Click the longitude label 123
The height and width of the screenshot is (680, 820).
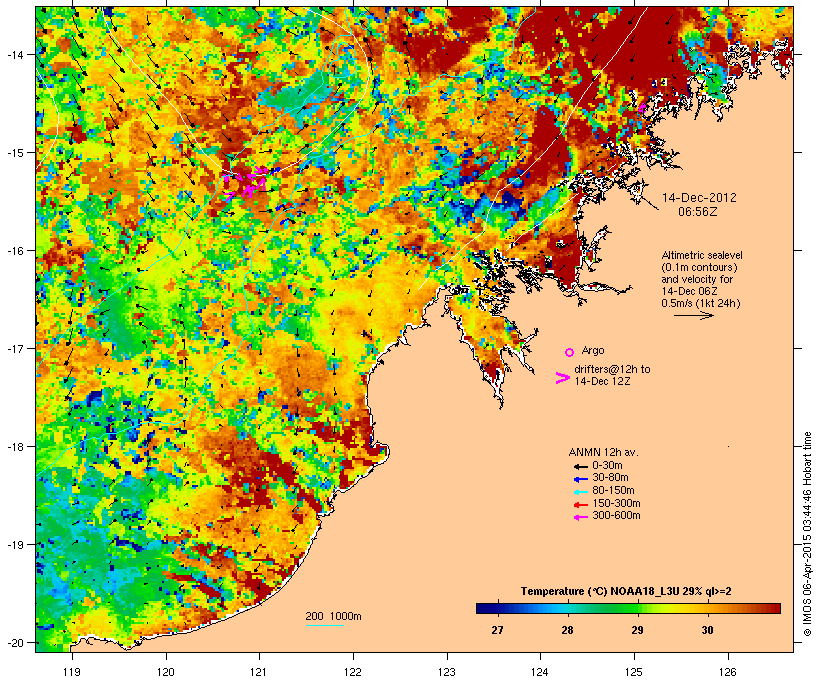[x=447, y=672]
